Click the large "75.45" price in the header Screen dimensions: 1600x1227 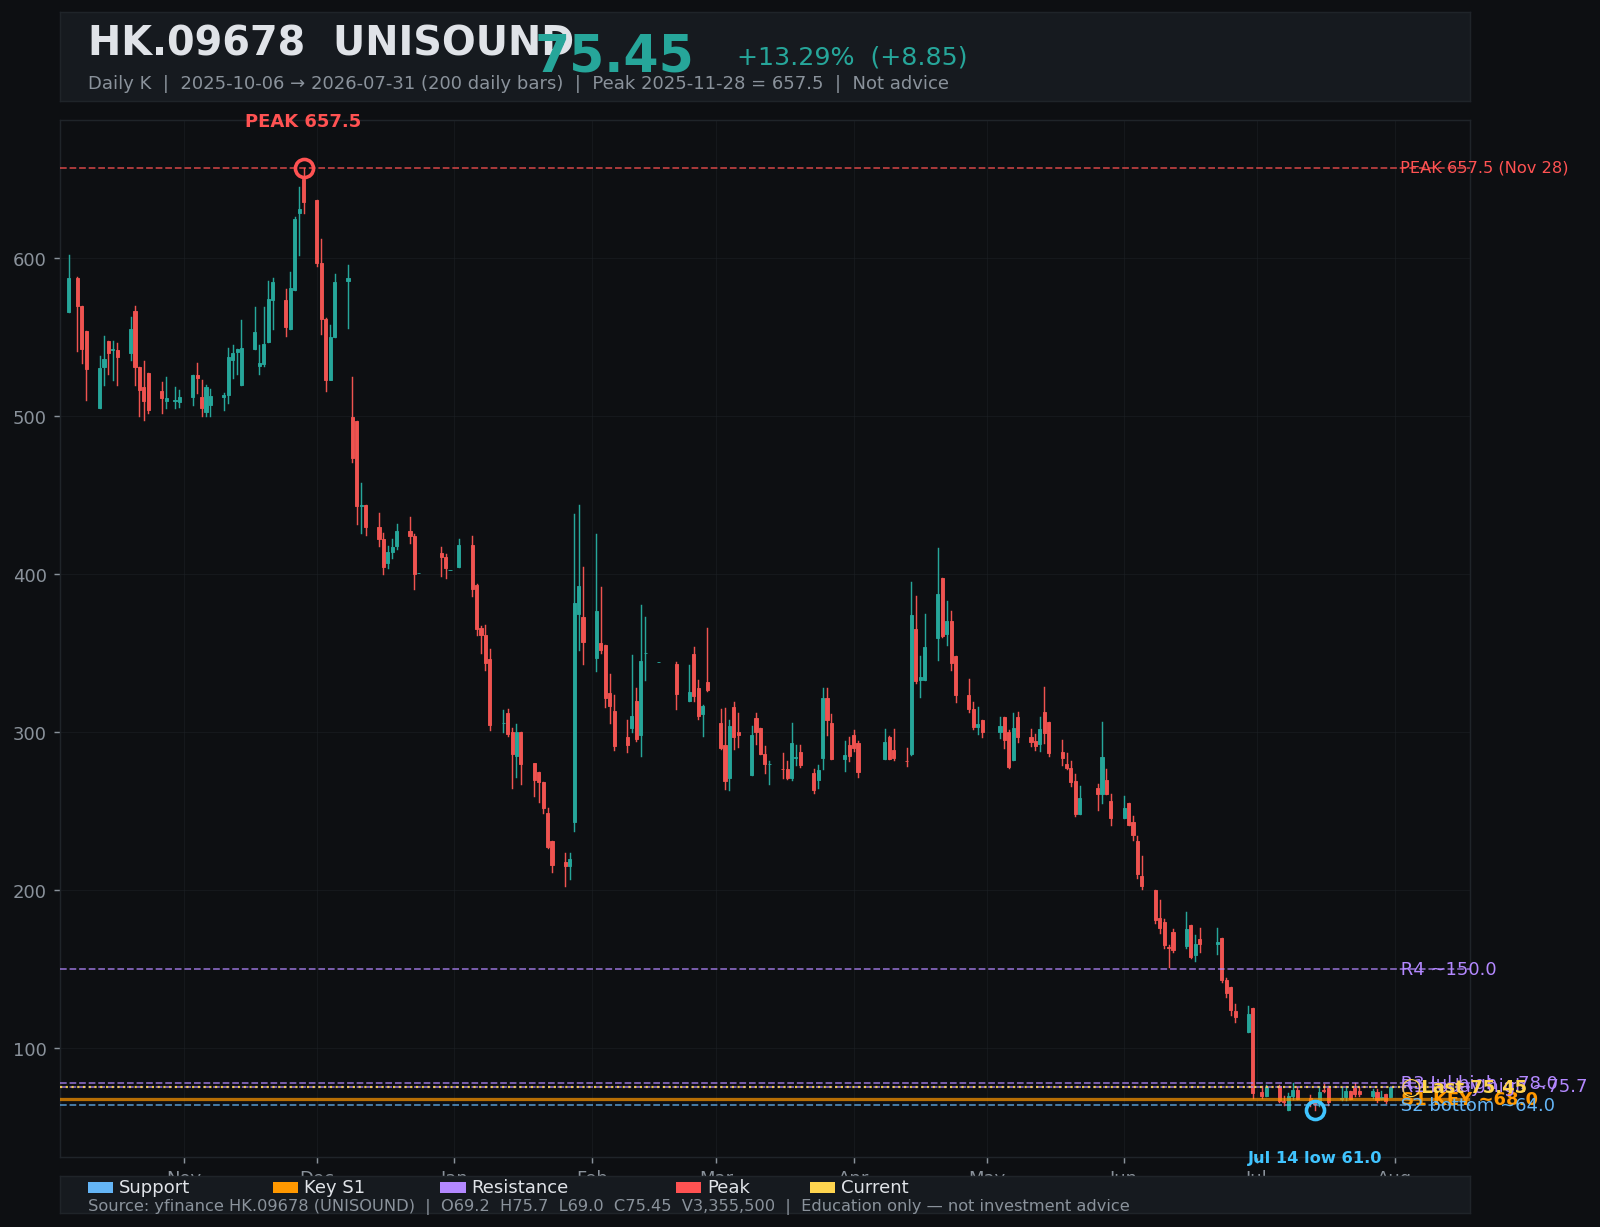[615, 55]
